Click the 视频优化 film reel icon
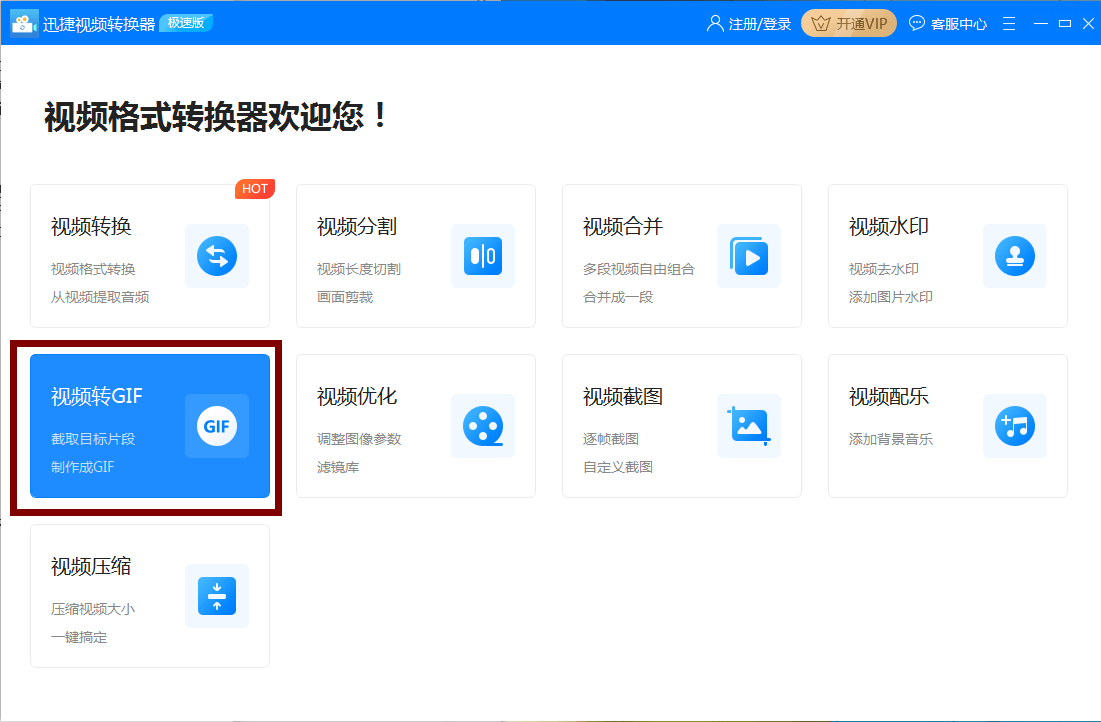This screenshot has height=722, width=1101. tap(483, 426)
